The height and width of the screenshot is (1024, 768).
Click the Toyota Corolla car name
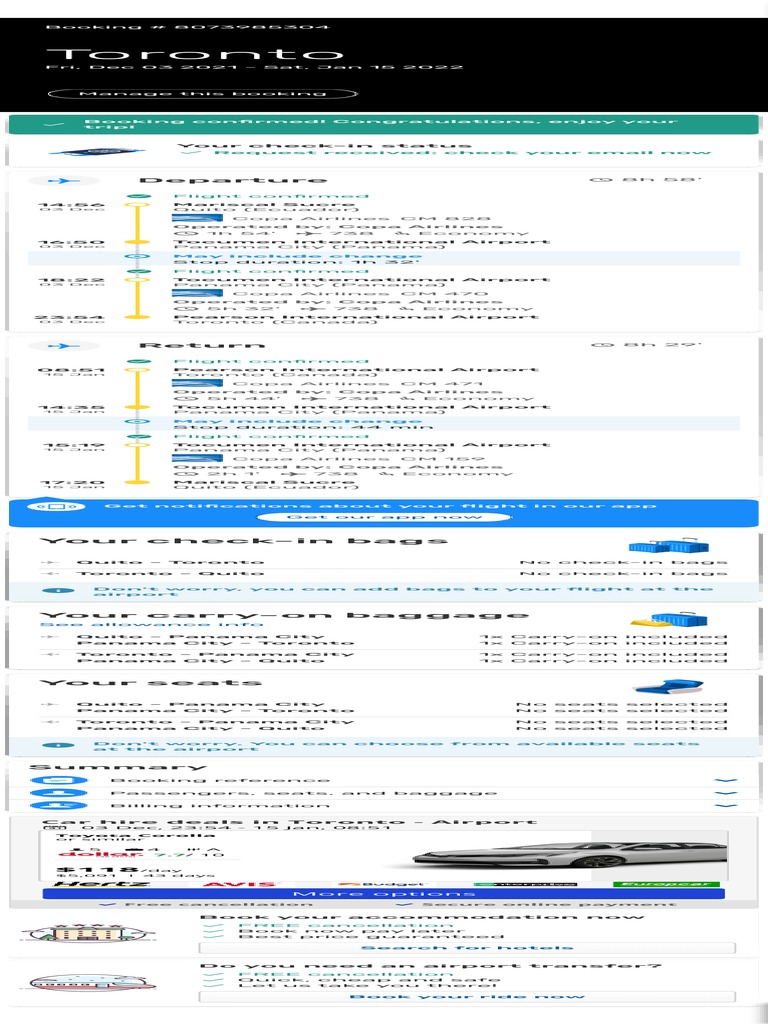click(136, 835)
